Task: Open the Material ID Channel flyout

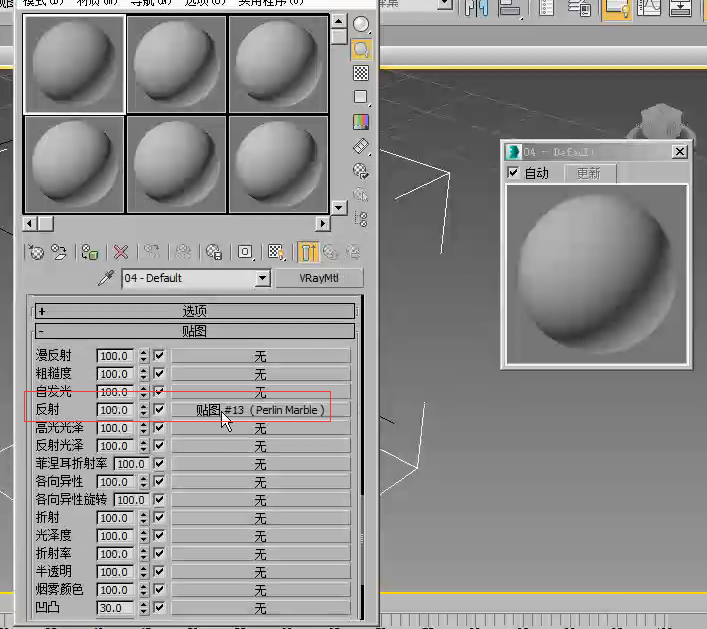Action: coord(245,252)
